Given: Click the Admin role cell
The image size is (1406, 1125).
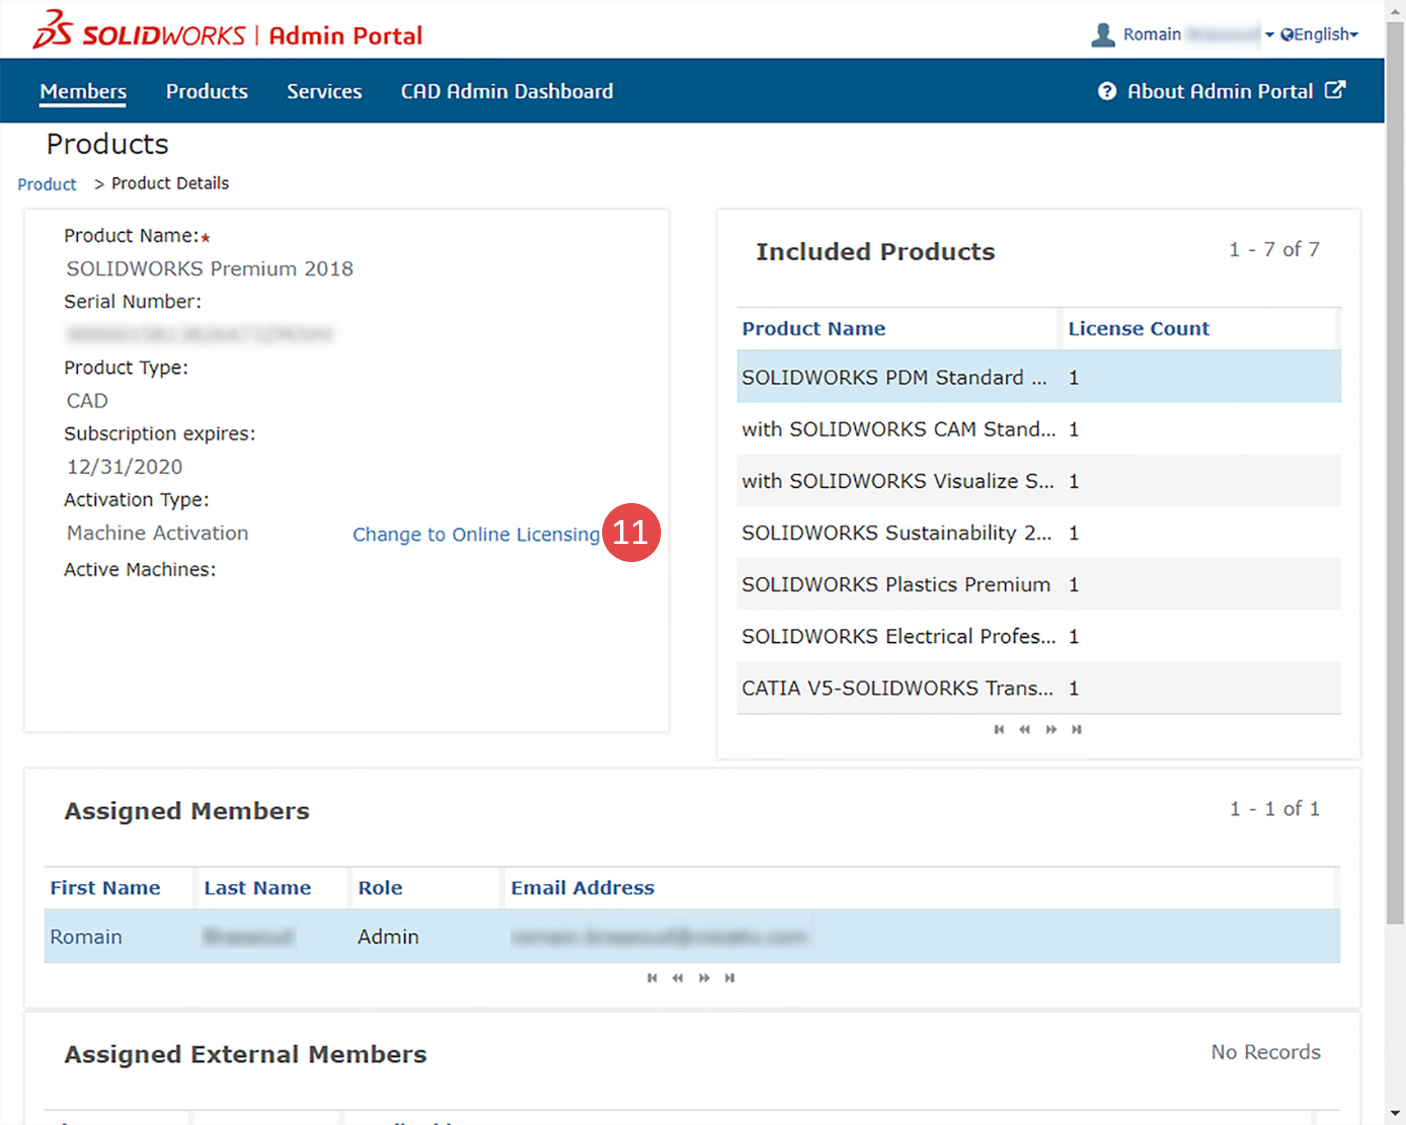Looking at the screenshot, I should click(x=388, y=937).
